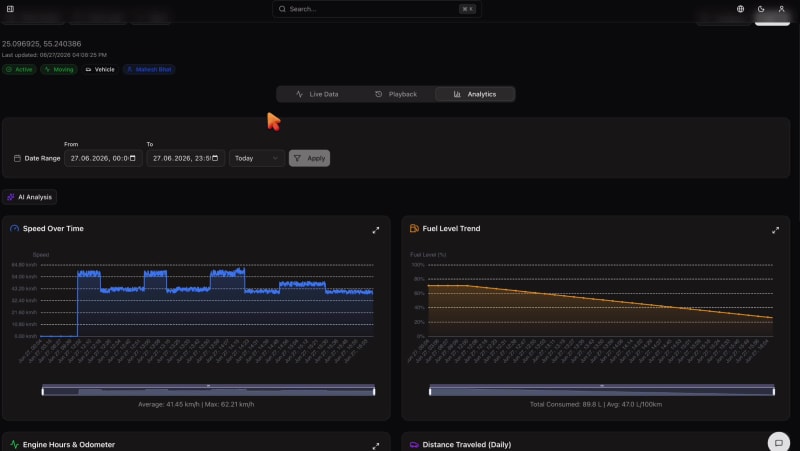The width and height of the screenshot is (800, 451).
Task: Click the Vehicle type badge
Action: coord(100,69)
